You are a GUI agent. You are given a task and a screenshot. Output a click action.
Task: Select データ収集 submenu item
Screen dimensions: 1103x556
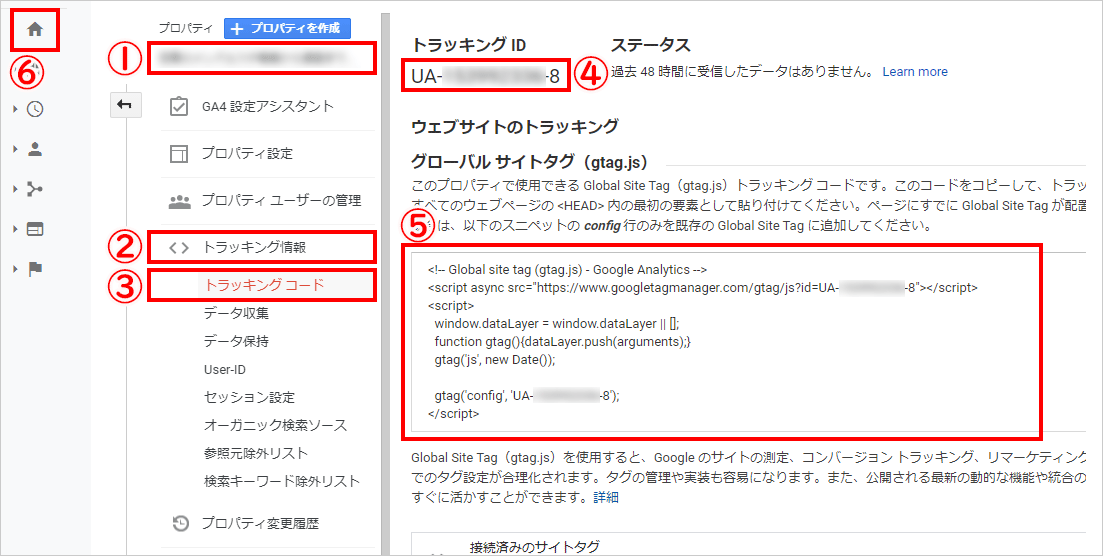pos(236,313)
